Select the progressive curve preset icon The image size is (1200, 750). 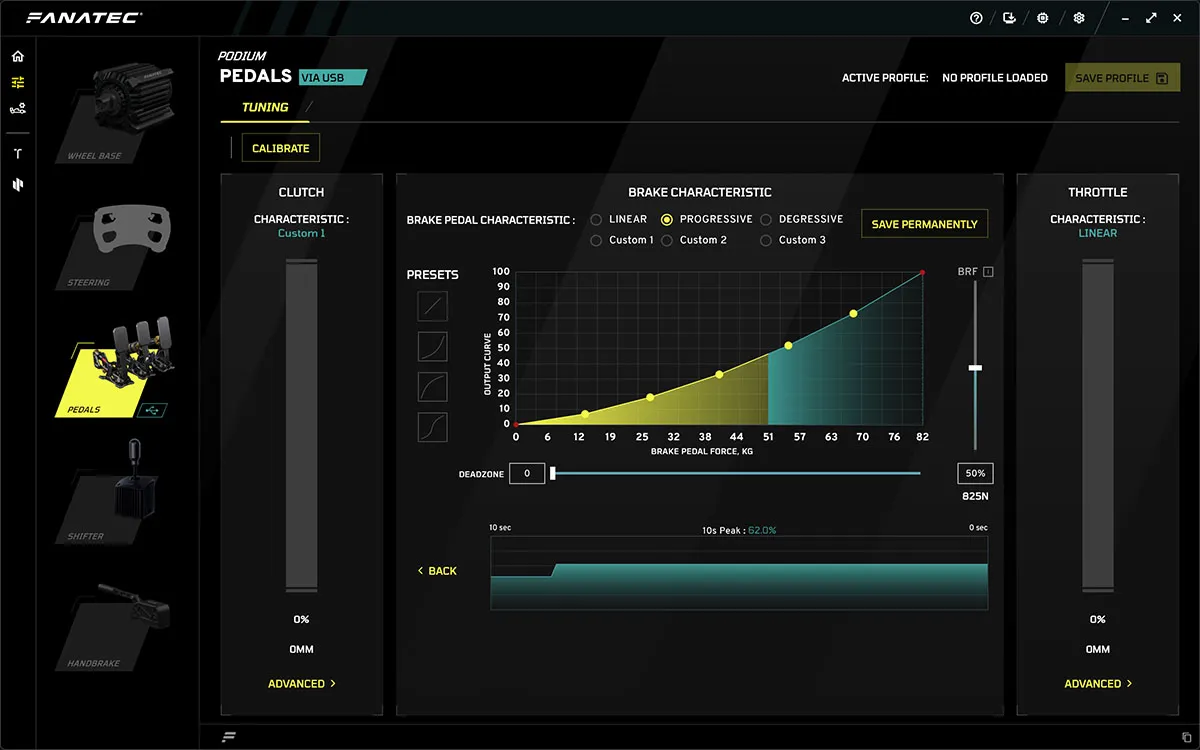[x=433, y=346]
